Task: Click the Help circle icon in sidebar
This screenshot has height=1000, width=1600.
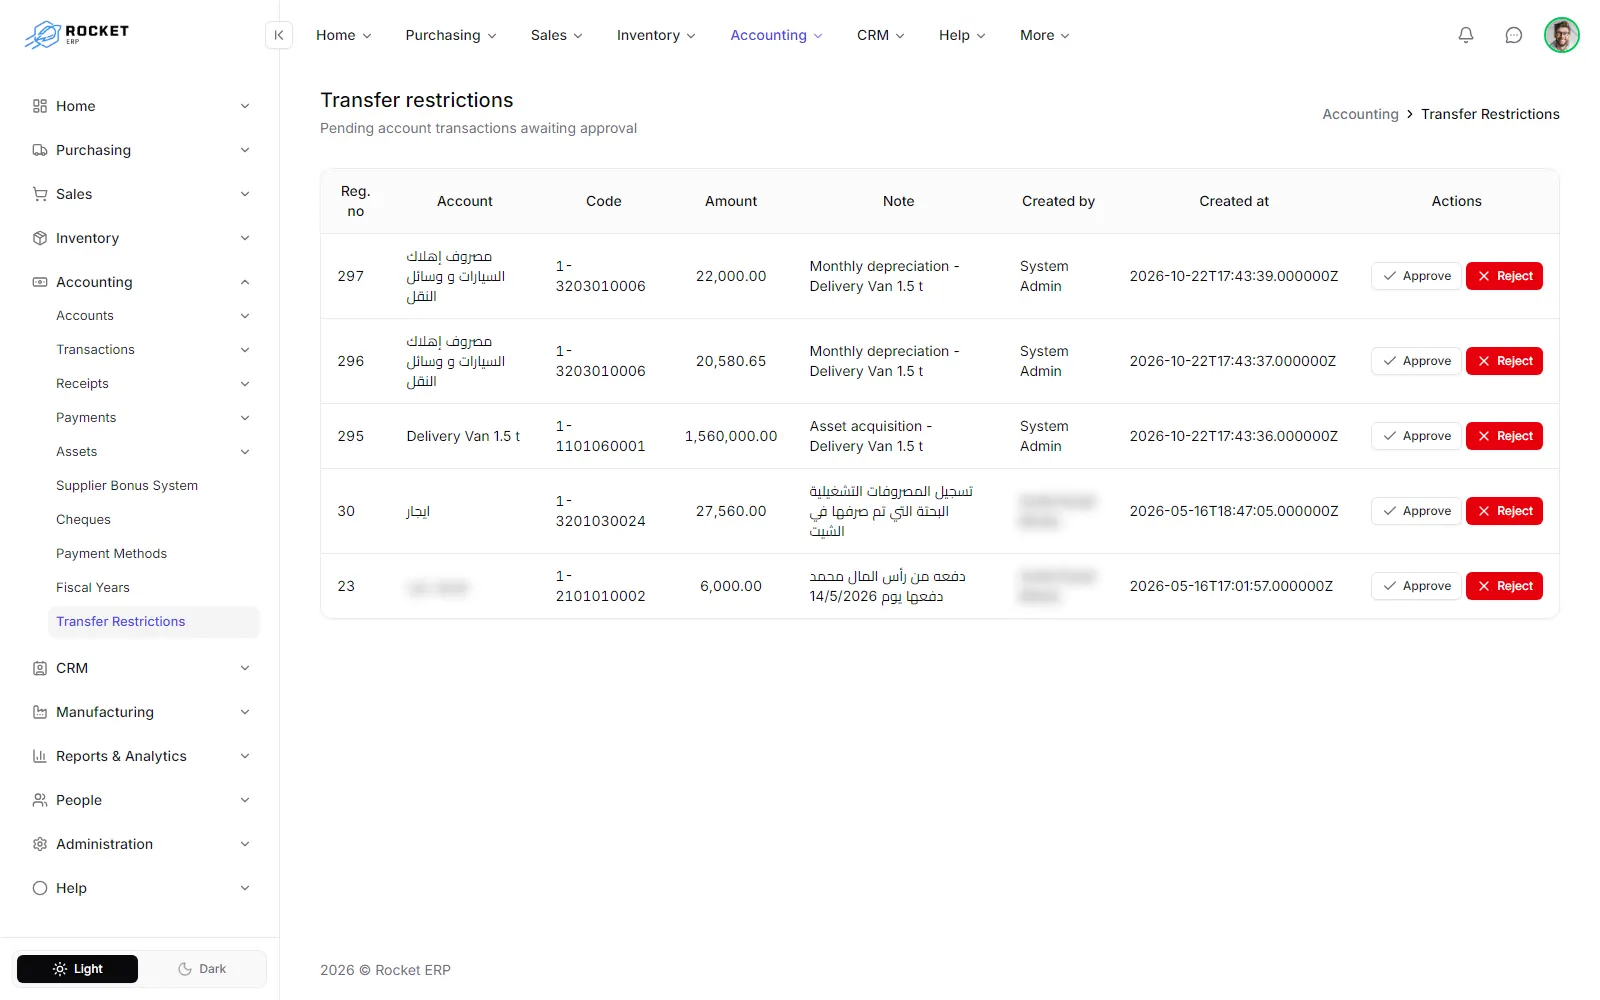Action: [40, 888]
